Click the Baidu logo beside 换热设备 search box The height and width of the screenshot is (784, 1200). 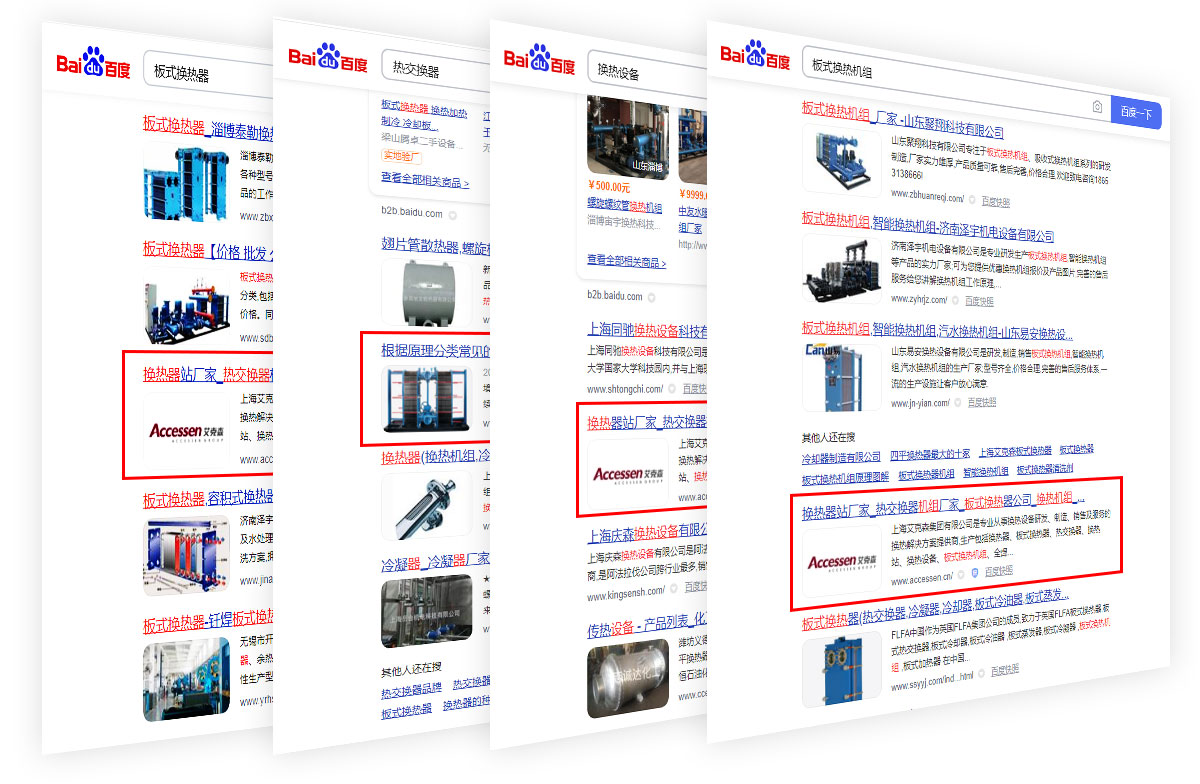click(x=540, y=61)
